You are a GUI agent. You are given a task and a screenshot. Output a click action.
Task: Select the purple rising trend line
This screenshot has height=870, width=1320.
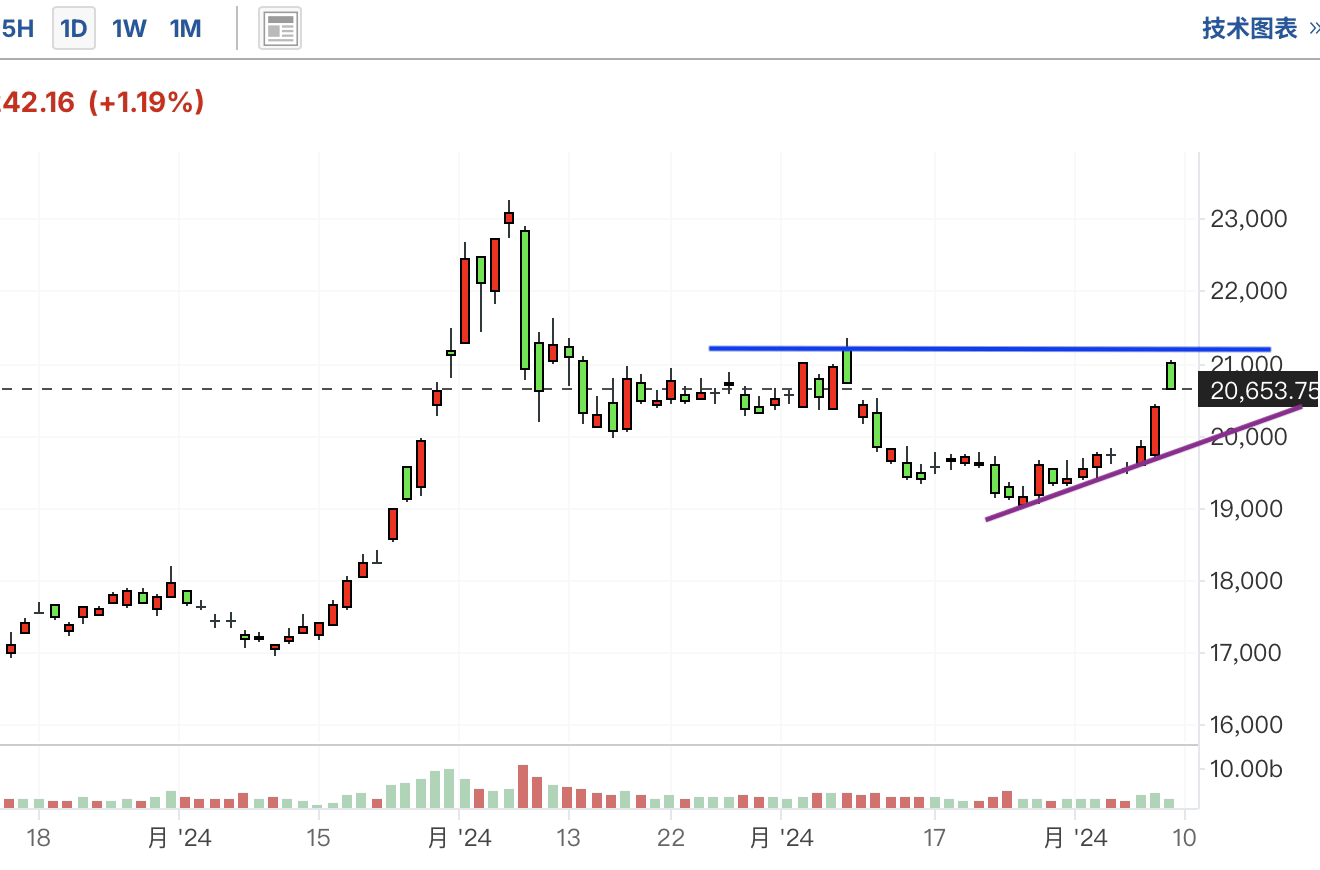click(1143, 463)
